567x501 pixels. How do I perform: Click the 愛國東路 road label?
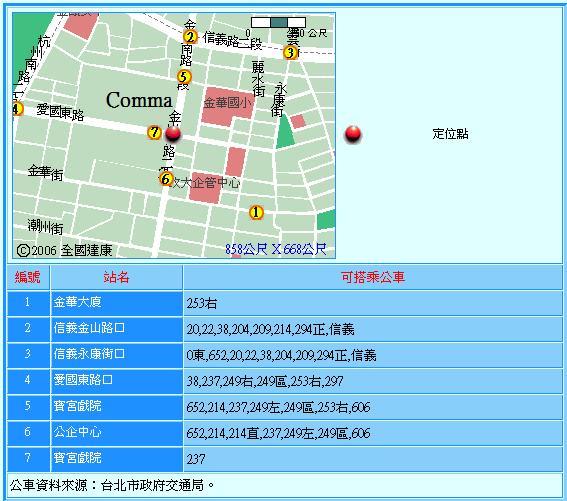[60, 112]
